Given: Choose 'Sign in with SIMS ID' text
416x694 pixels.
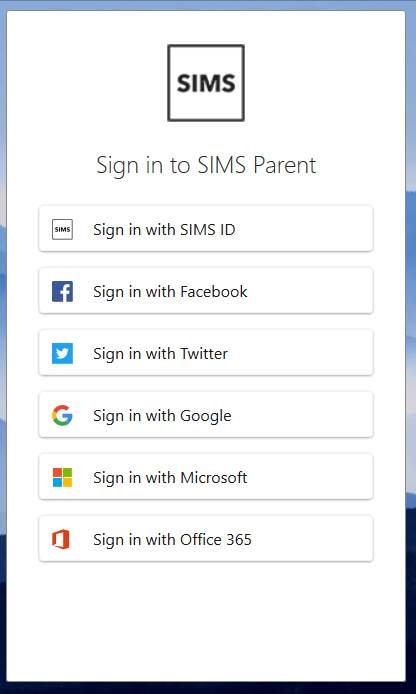Looking at the screenshot, I should click(164, 230).
